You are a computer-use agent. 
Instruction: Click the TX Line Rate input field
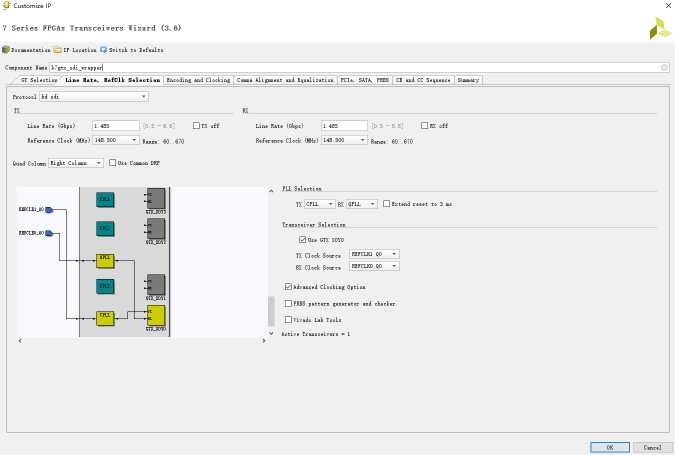(116, 126)
